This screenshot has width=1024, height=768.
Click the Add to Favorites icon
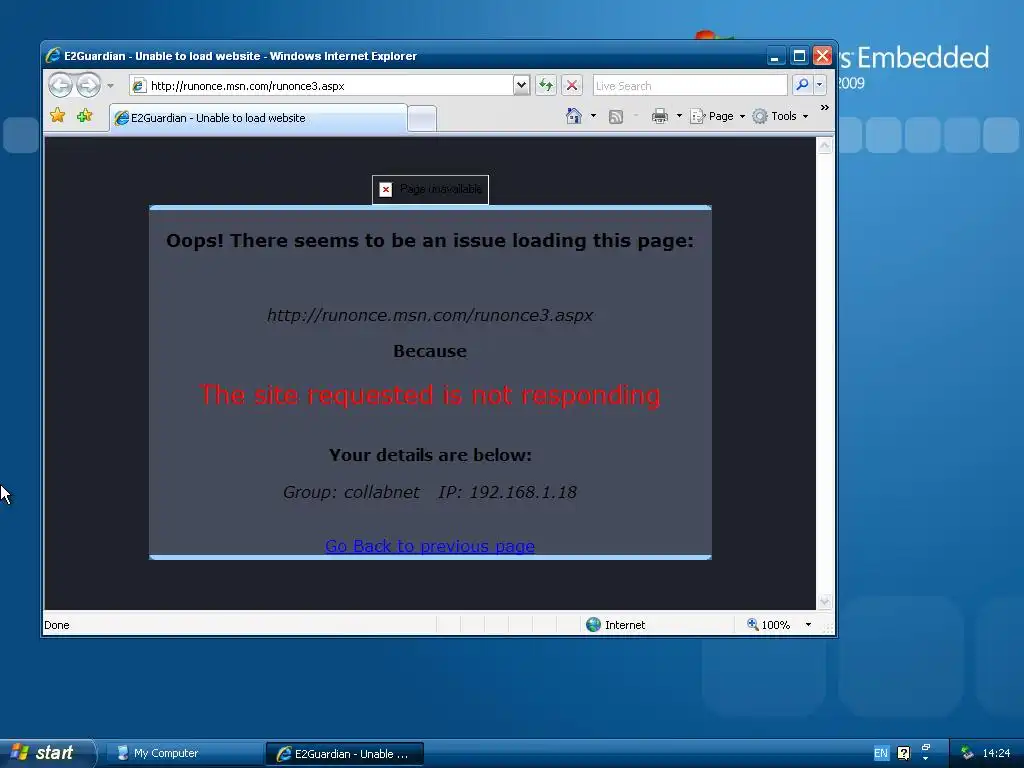[84, 116]
